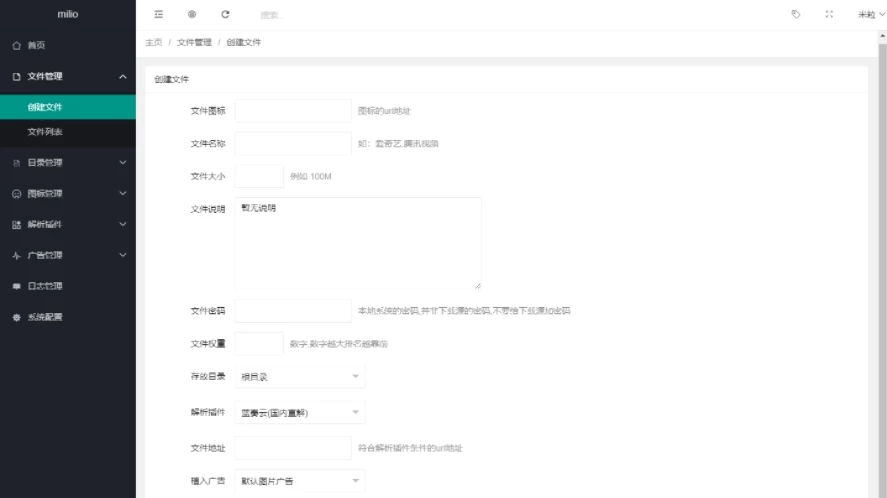Click the 日志管理 icon in sidebar

(x=16, y=286)
